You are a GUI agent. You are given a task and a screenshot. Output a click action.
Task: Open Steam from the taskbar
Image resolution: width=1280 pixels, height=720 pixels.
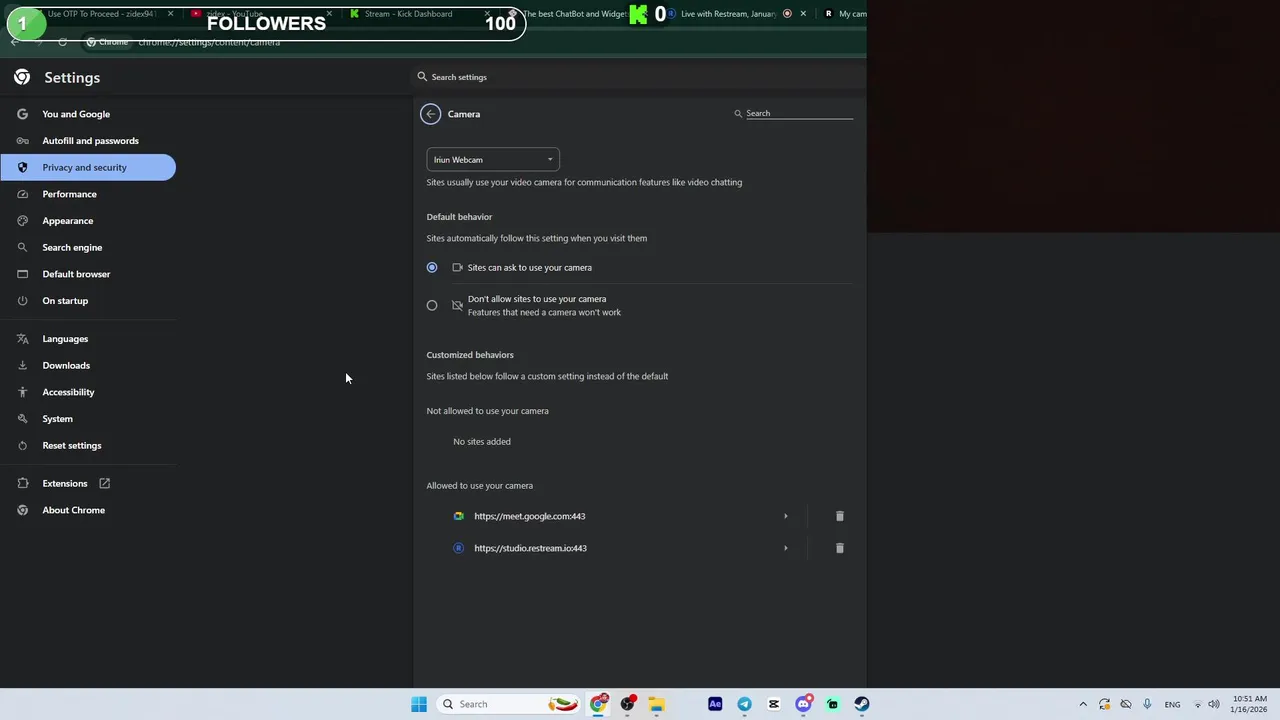(861, 704)
